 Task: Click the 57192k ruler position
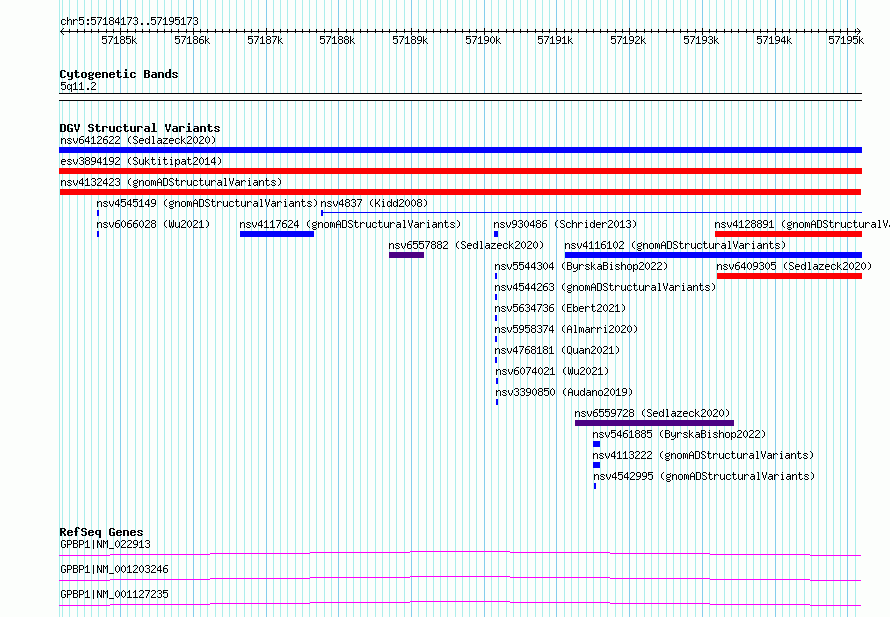pos(628,40)
